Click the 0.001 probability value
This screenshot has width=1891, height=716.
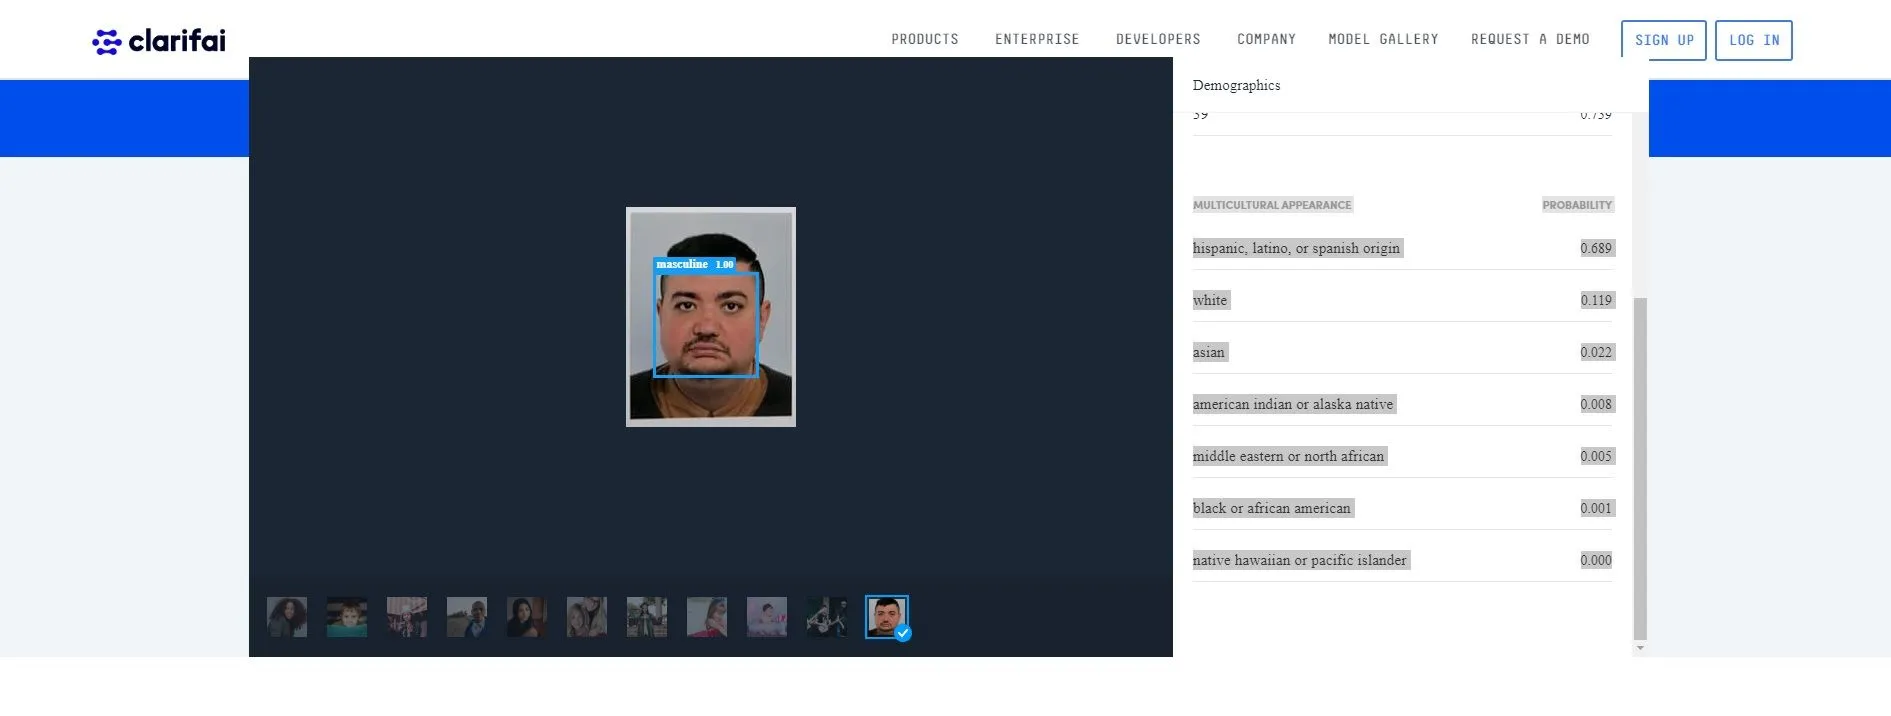tap(1596, 508)
